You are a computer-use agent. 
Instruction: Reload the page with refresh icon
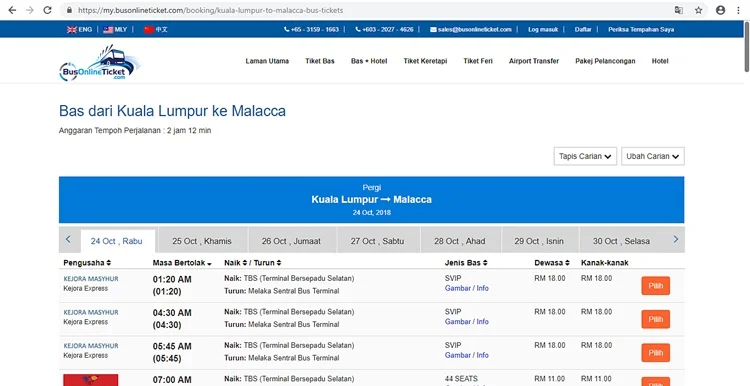click(47, 10)
